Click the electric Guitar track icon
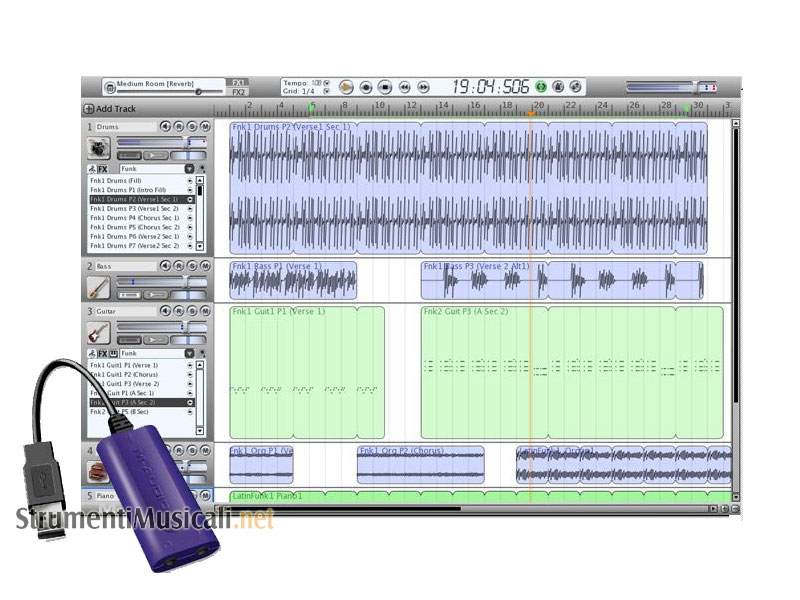This screenshot has width=800, height=600. [x=98, y=332]
